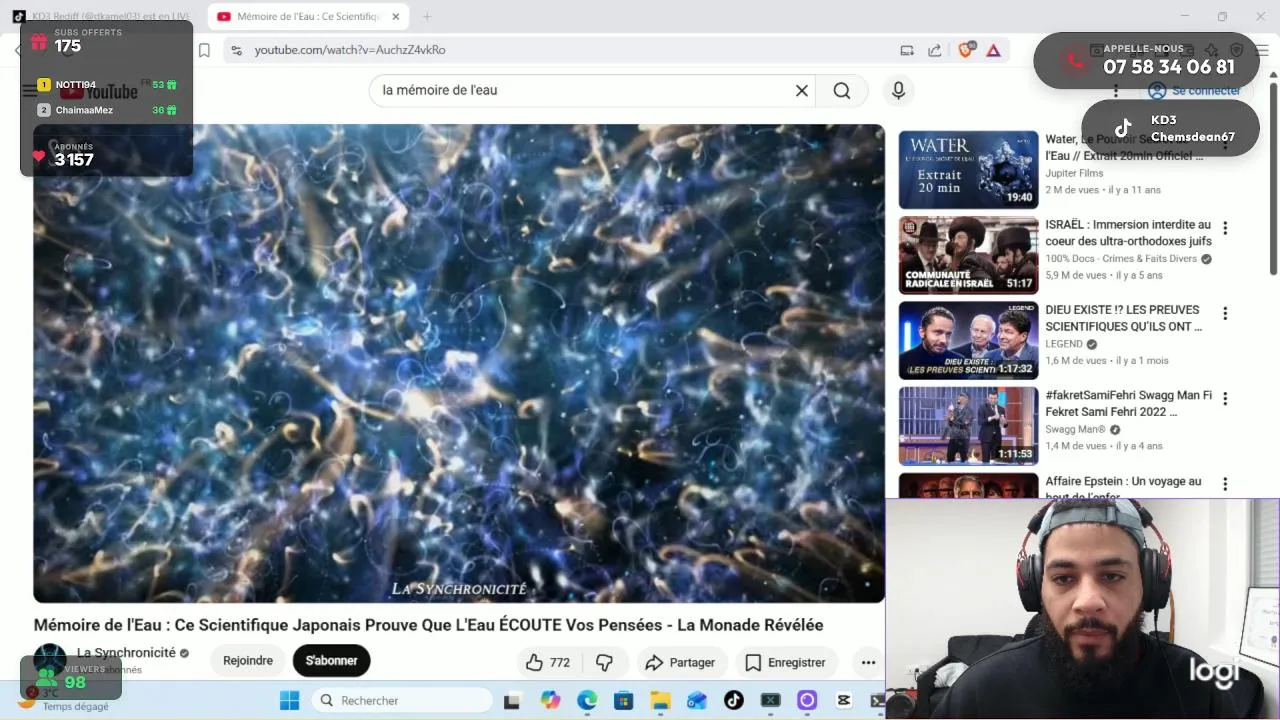The image size is (1280, 720).
Task: Open options for WATER video suggestion
Action: (1225, 143)
